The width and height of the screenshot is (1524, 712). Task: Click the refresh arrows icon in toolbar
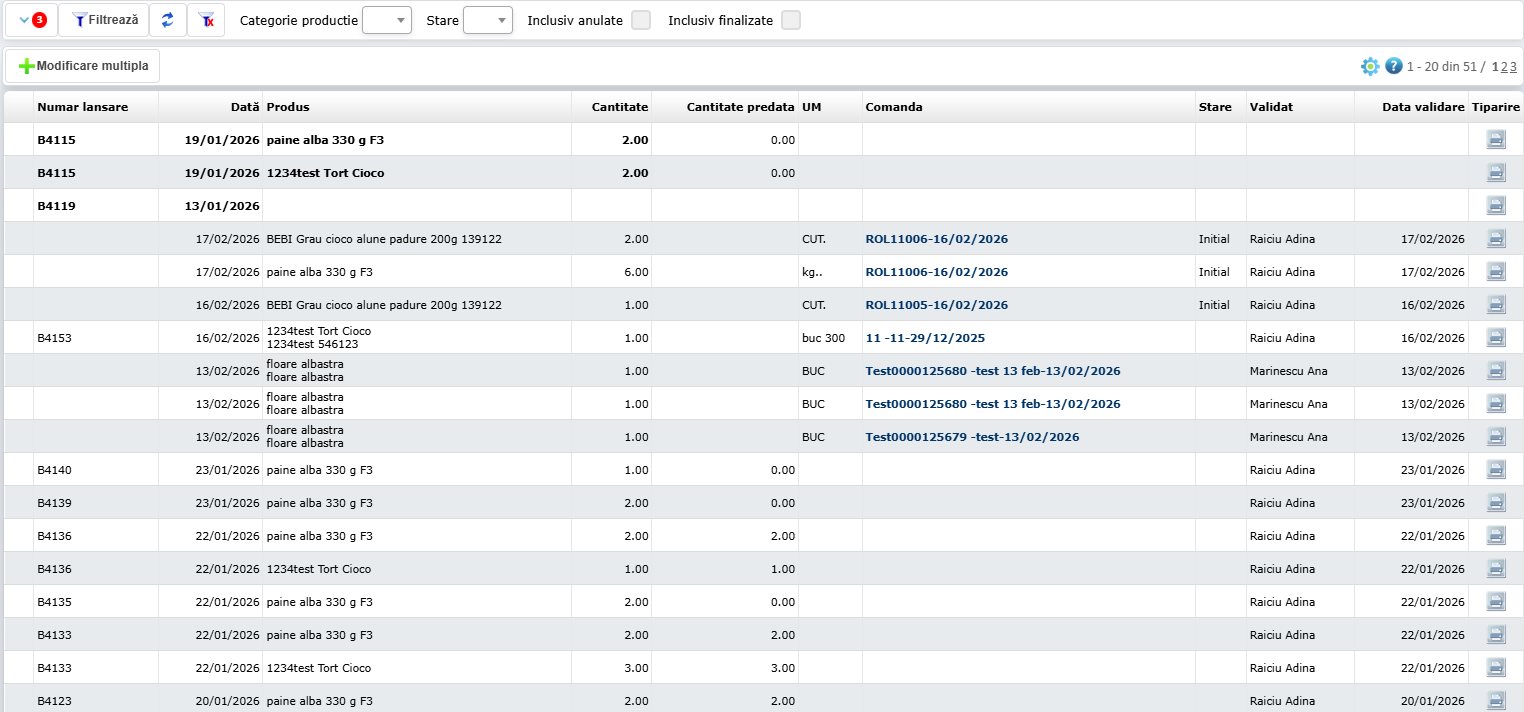(167, 20)
